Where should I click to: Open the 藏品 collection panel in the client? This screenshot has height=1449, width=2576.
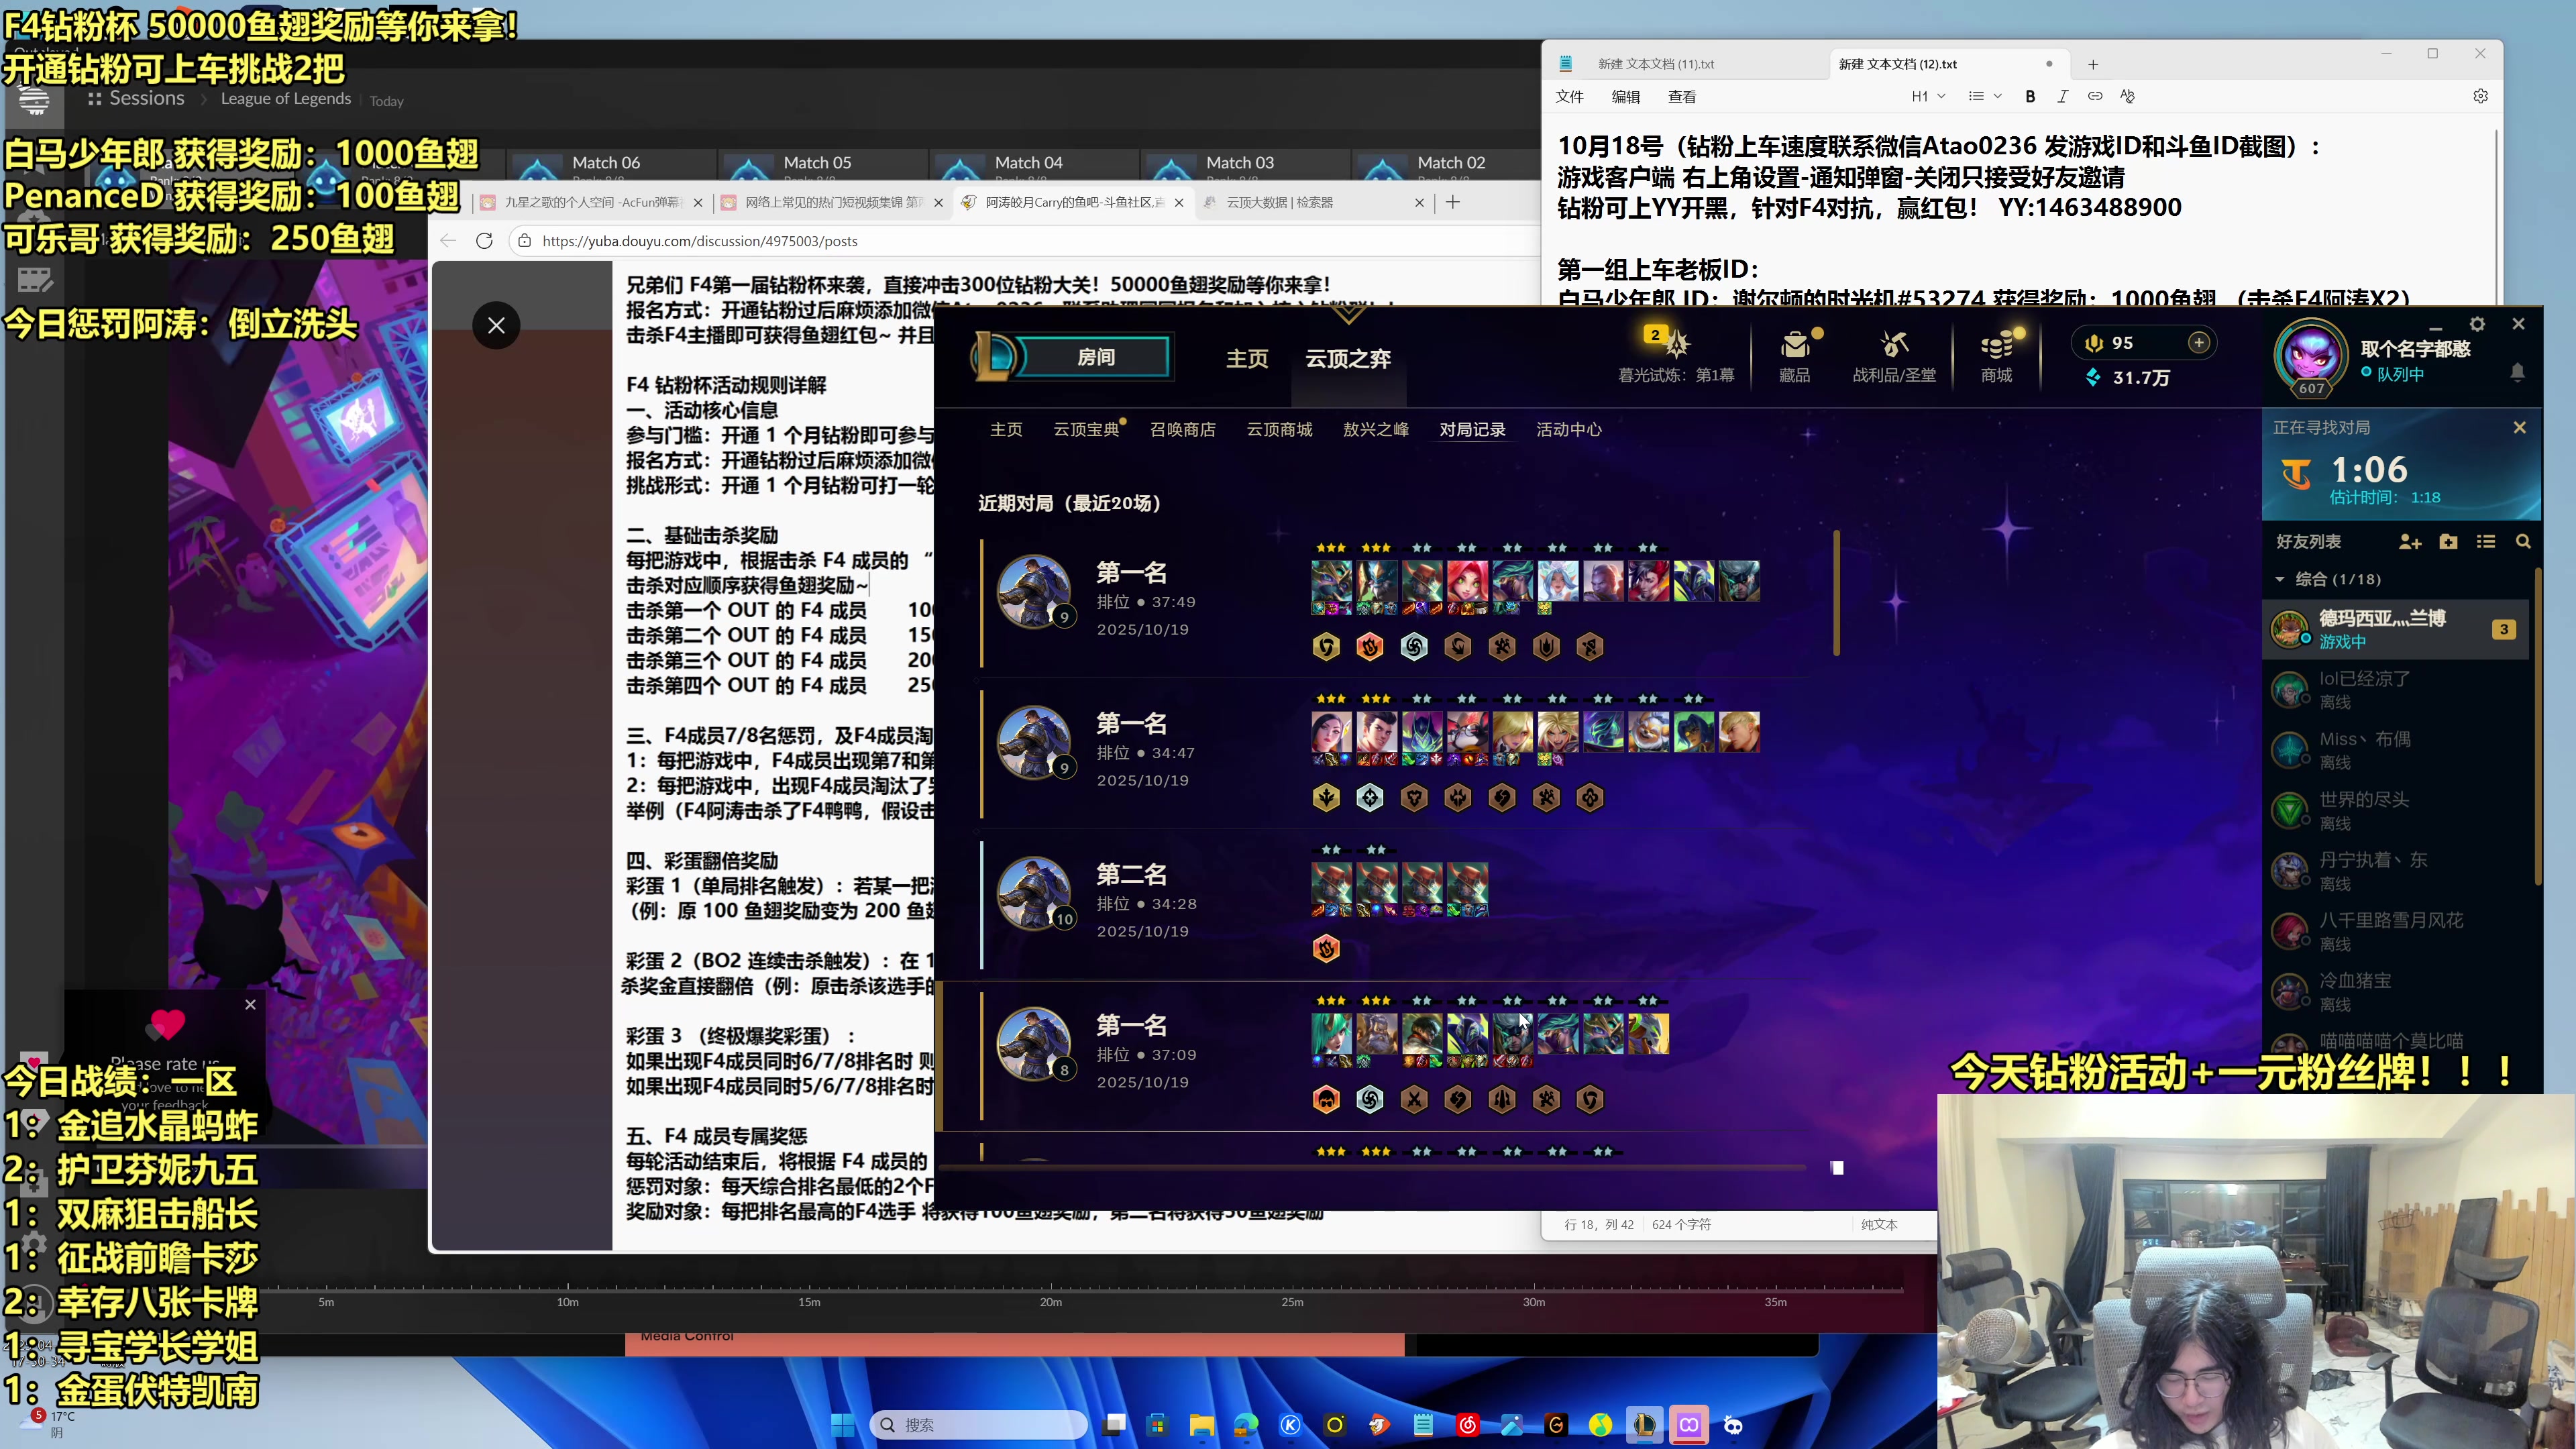pos(1796,355)
